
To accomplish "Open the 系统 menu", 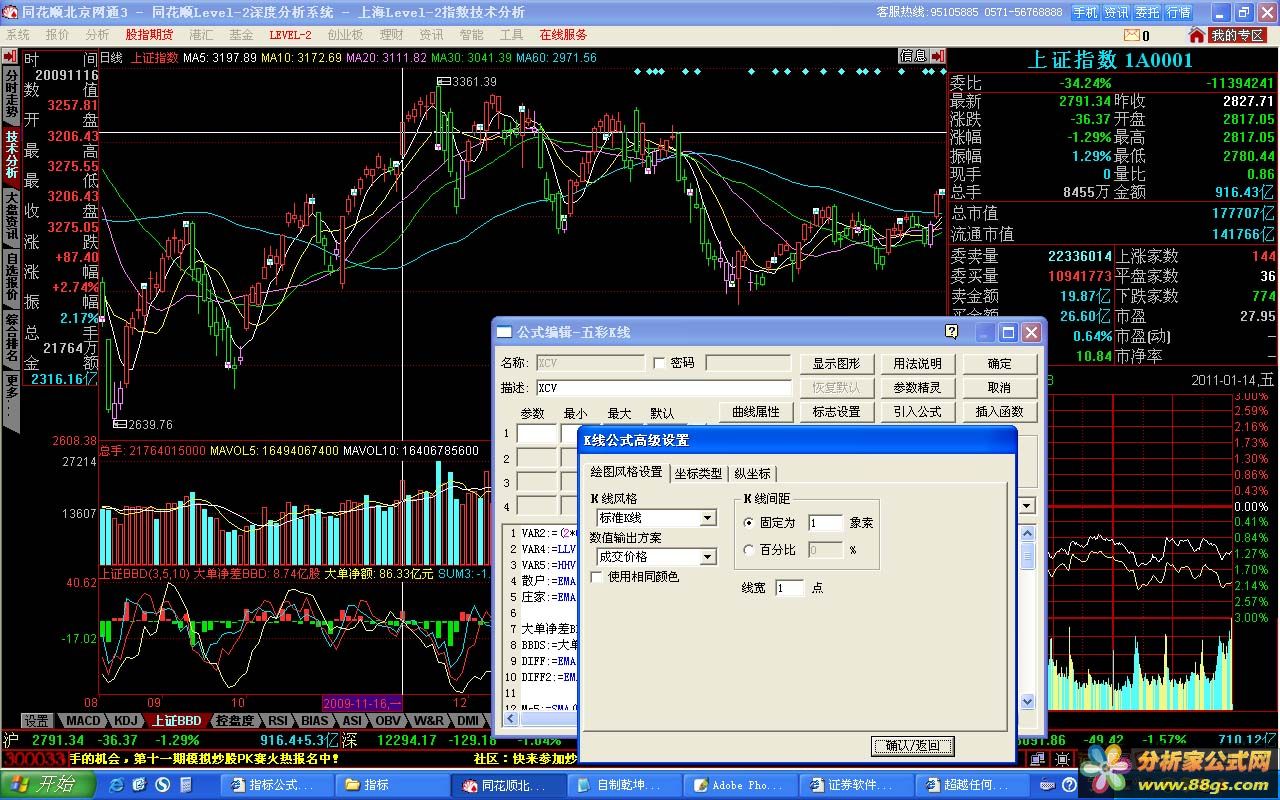I will point(18,35).
